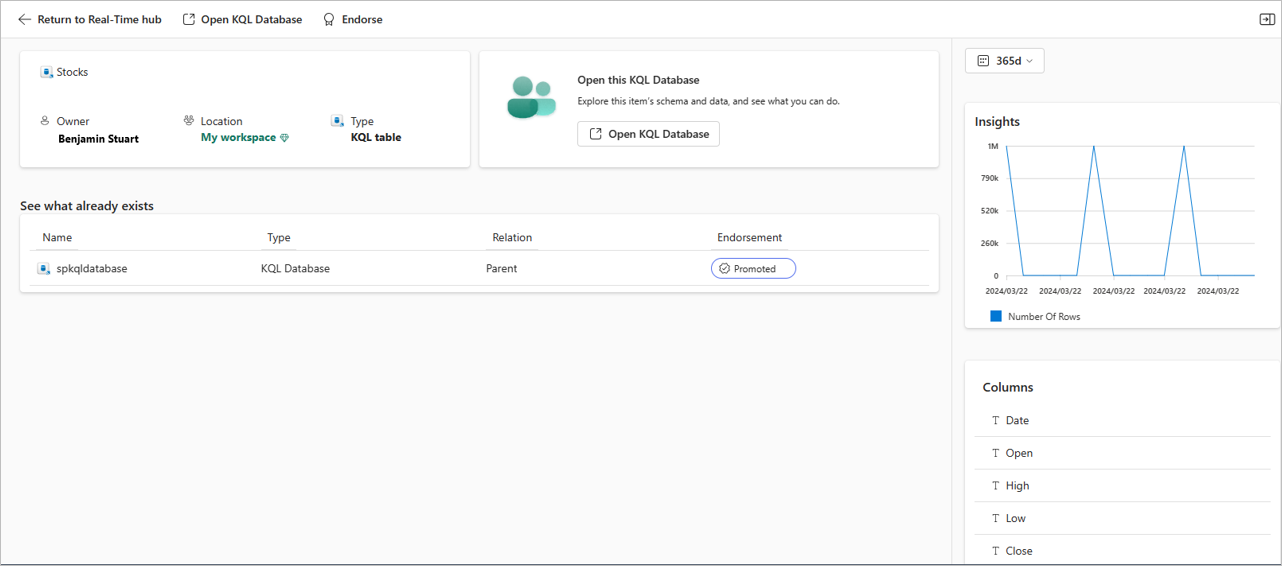Viewport: 1282px width, 566px height.
Task: Click the blue Number Of Rows legend swatch
Action: point(996,316)
